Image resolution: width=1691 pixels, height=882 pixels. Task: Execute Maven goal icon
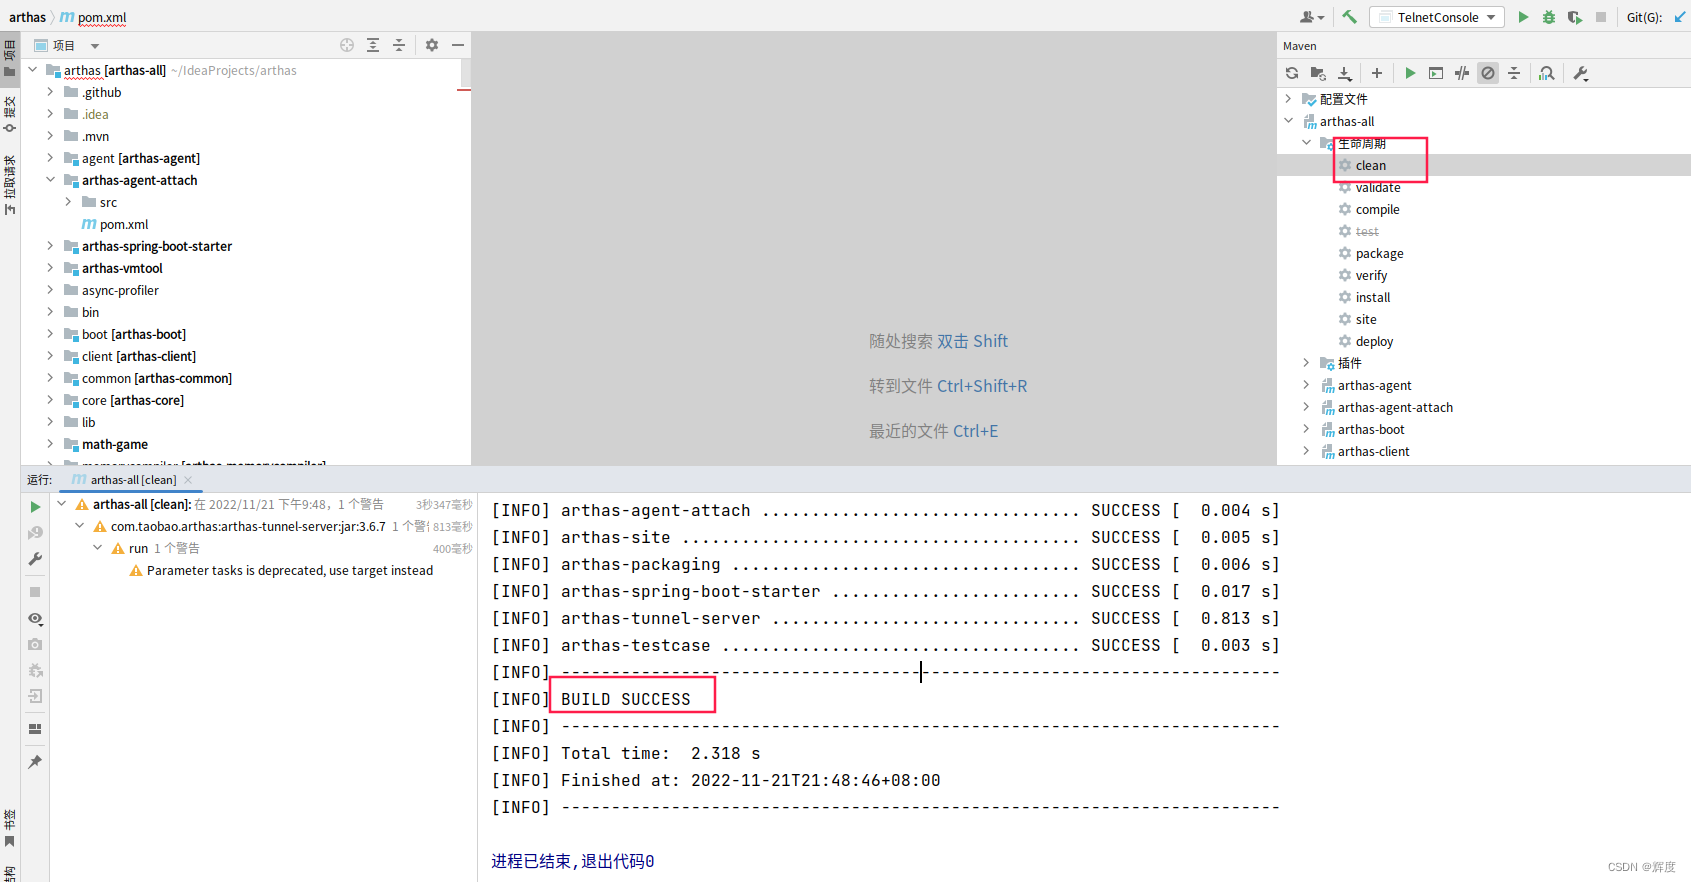click(x=1436, y=73)
